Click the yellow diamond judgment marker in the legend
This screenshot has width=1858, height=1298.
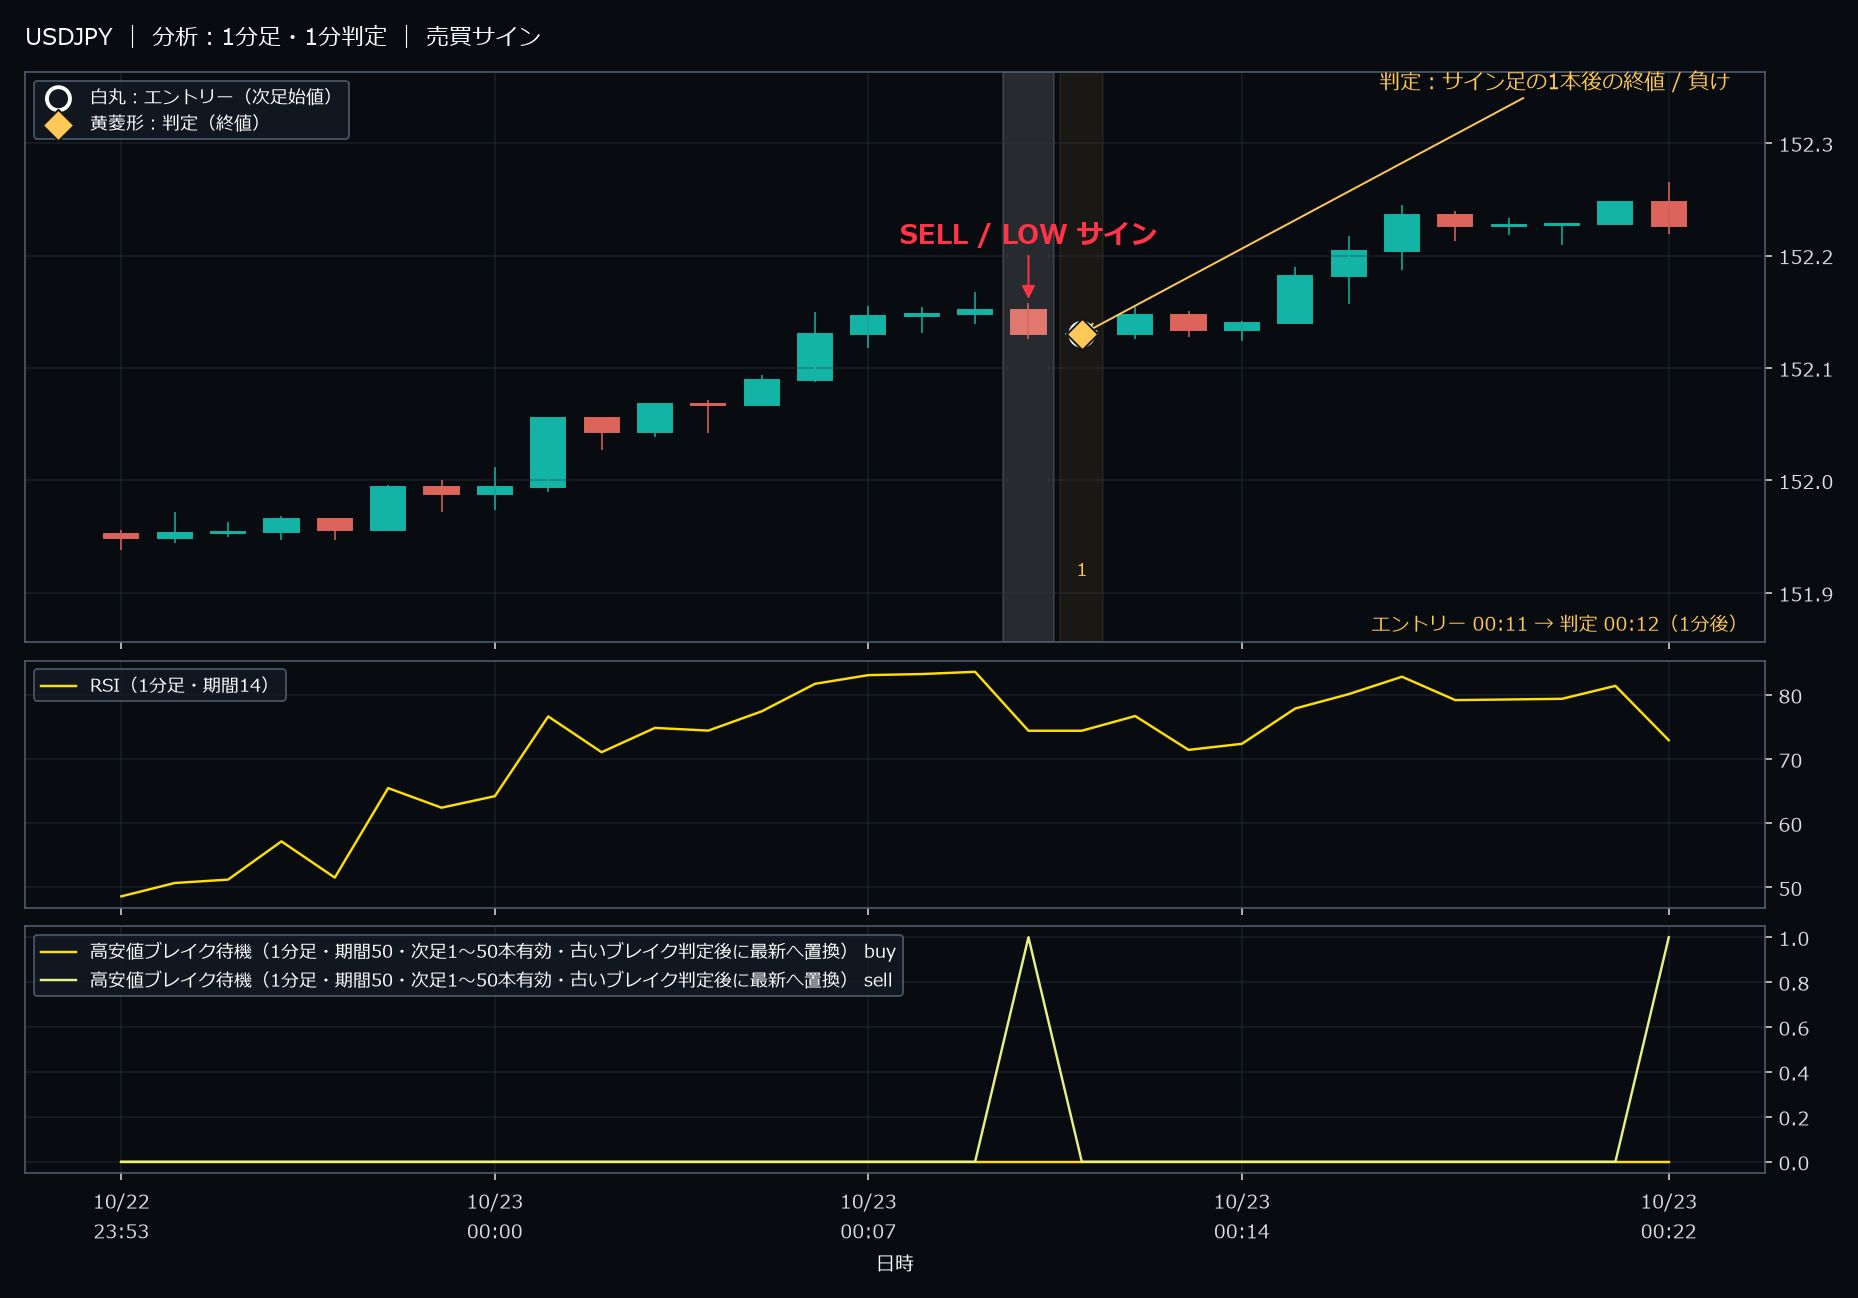58,125
